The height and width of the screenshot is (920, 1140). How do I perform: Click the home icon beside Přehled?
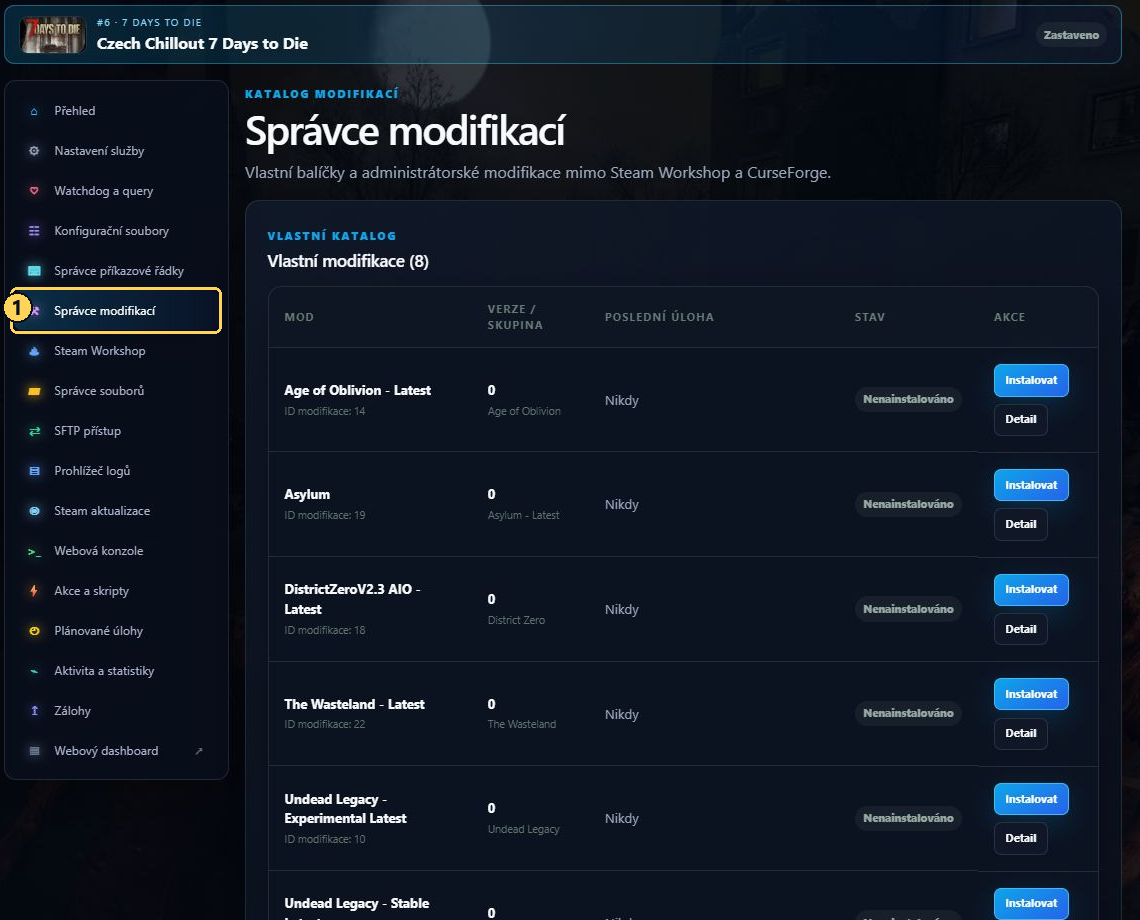click(x=34, y=111)
